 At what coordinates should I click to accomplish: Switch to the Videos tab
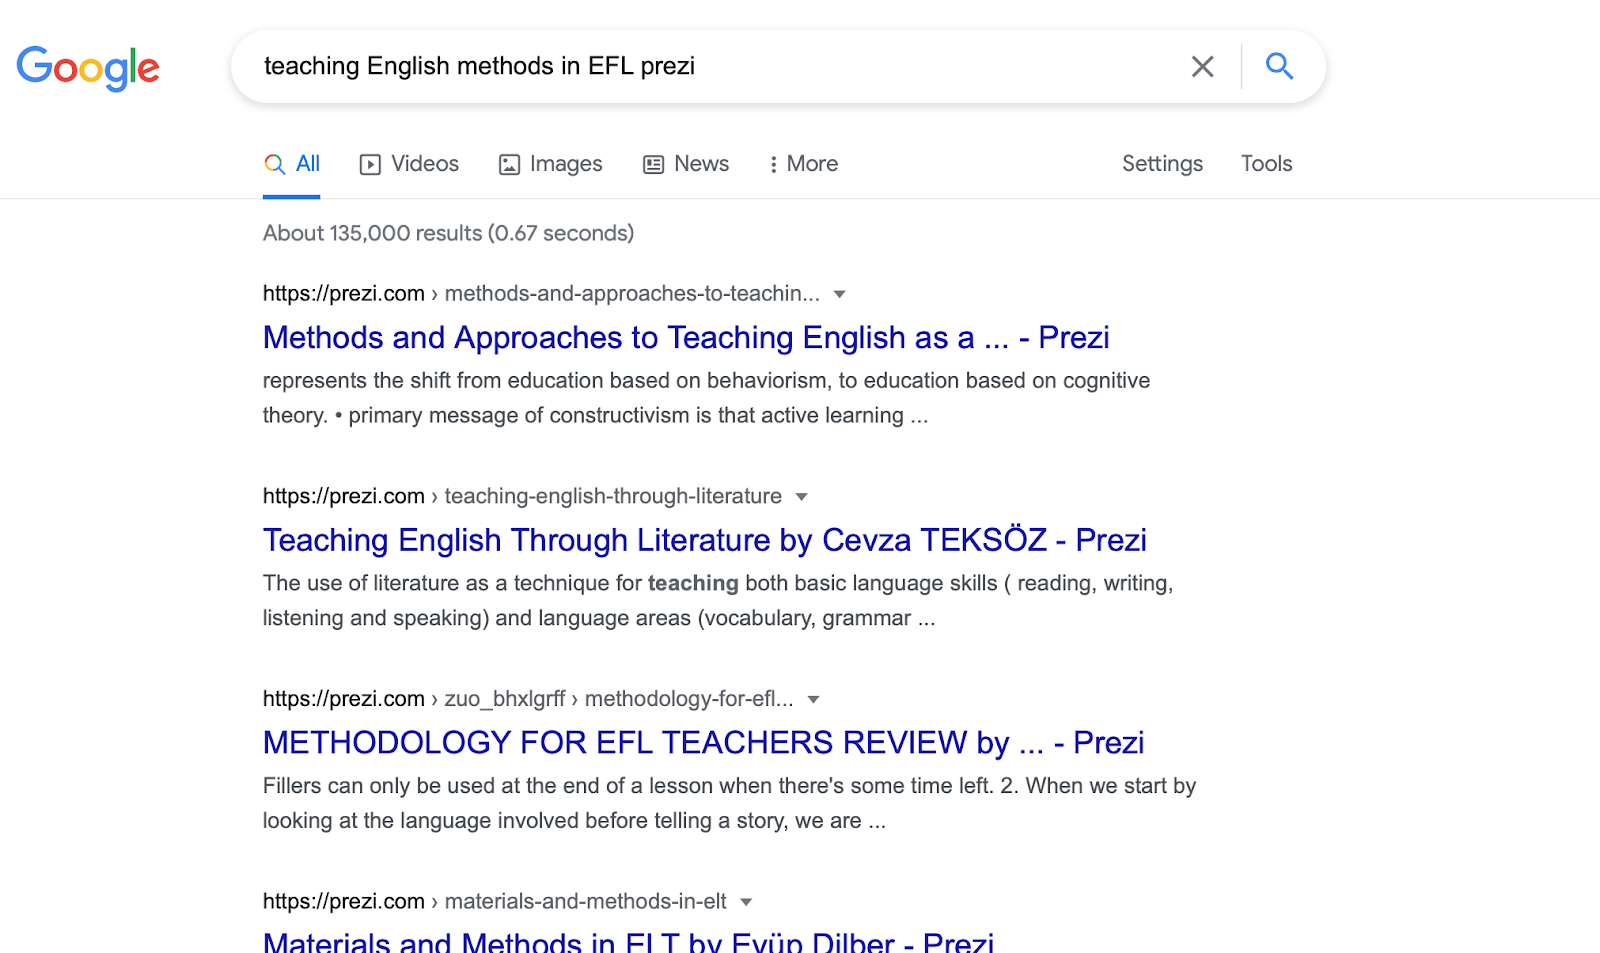coord(409,164)
